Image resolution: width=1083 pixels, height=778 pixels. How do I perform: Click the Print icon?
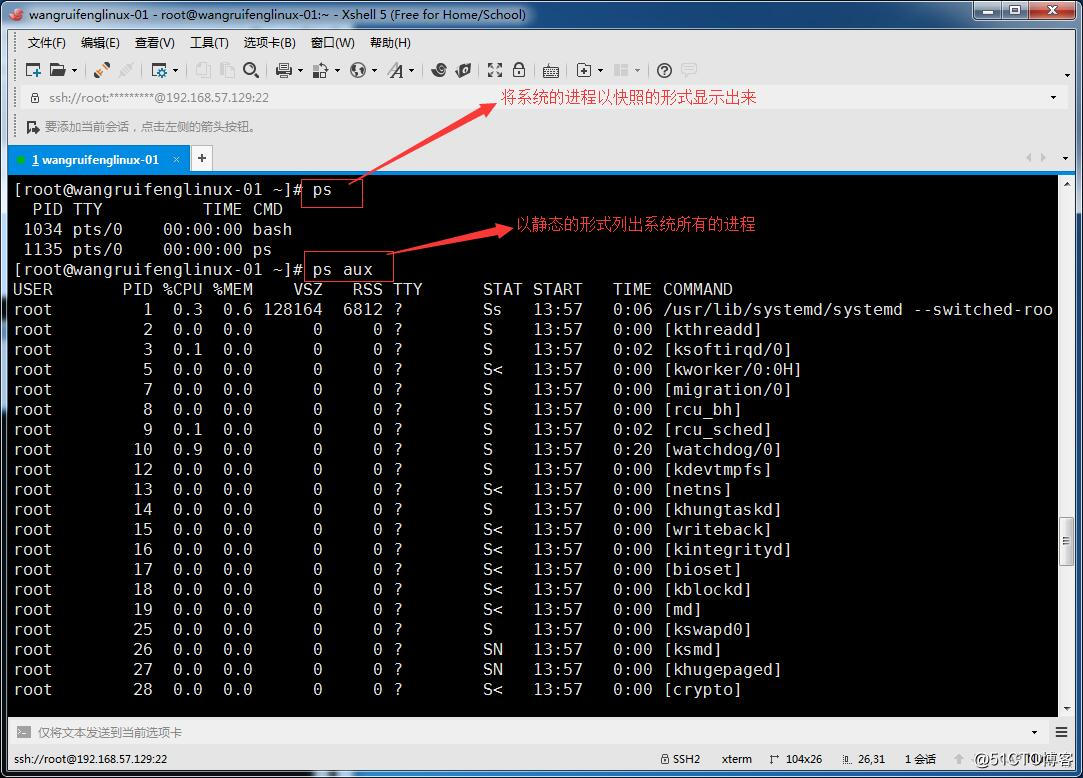coord(283,70)
